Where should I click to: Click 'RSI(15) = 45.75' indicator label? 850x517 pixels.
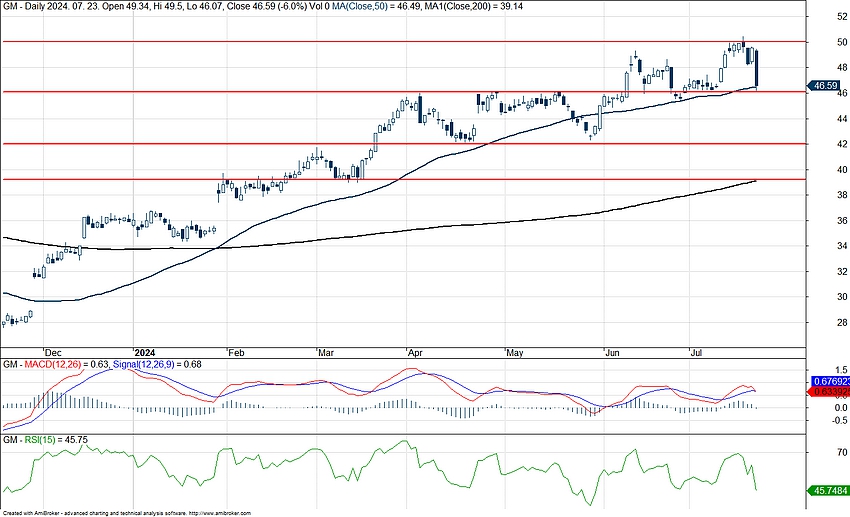56,440
